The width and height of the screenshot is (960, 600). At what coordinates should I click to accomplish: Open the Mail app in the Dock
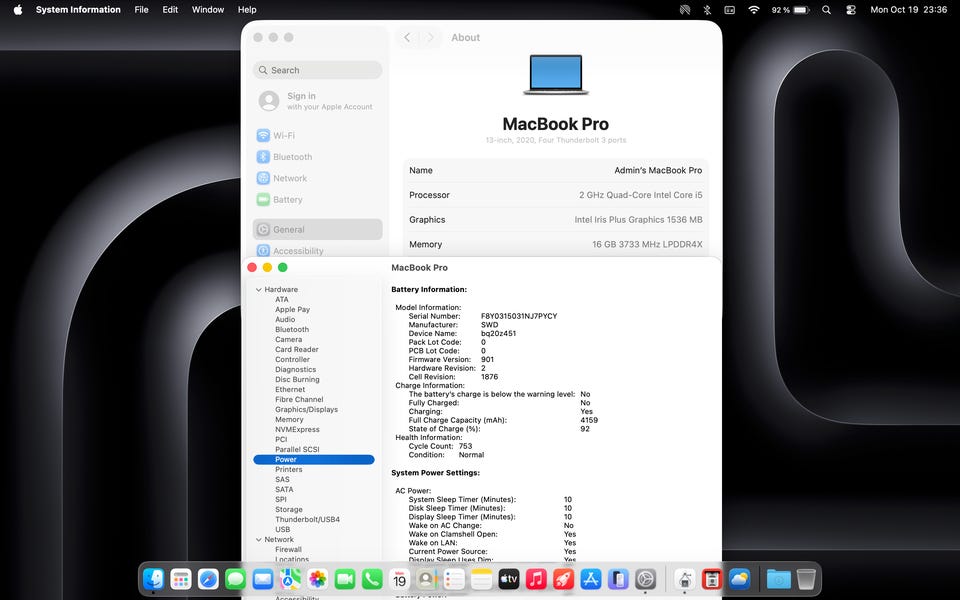(263, 579)
